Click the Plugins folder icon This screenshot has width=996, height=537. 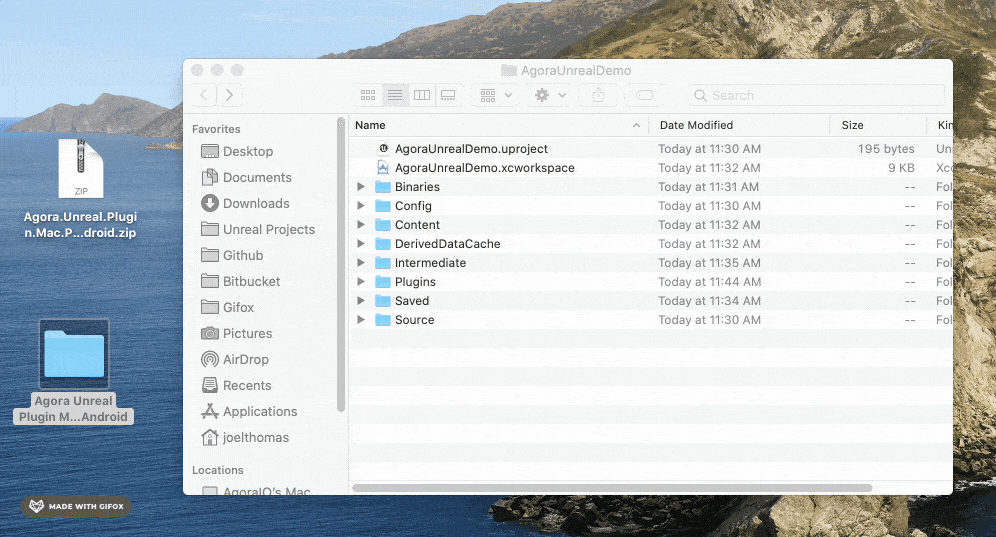click(x=383, y=282)
